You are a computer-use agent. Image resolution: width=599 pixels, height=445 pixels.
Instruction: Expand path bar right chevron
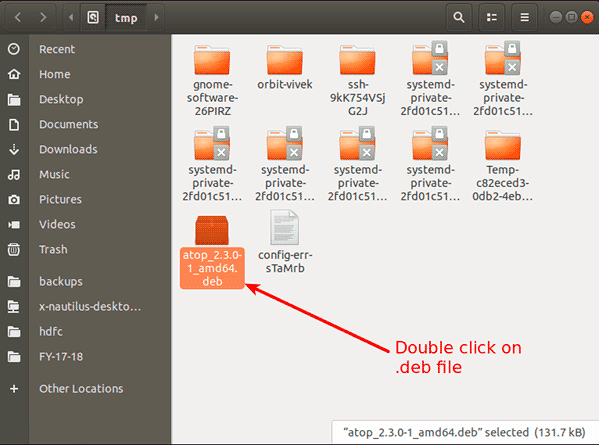pos(156,17)
